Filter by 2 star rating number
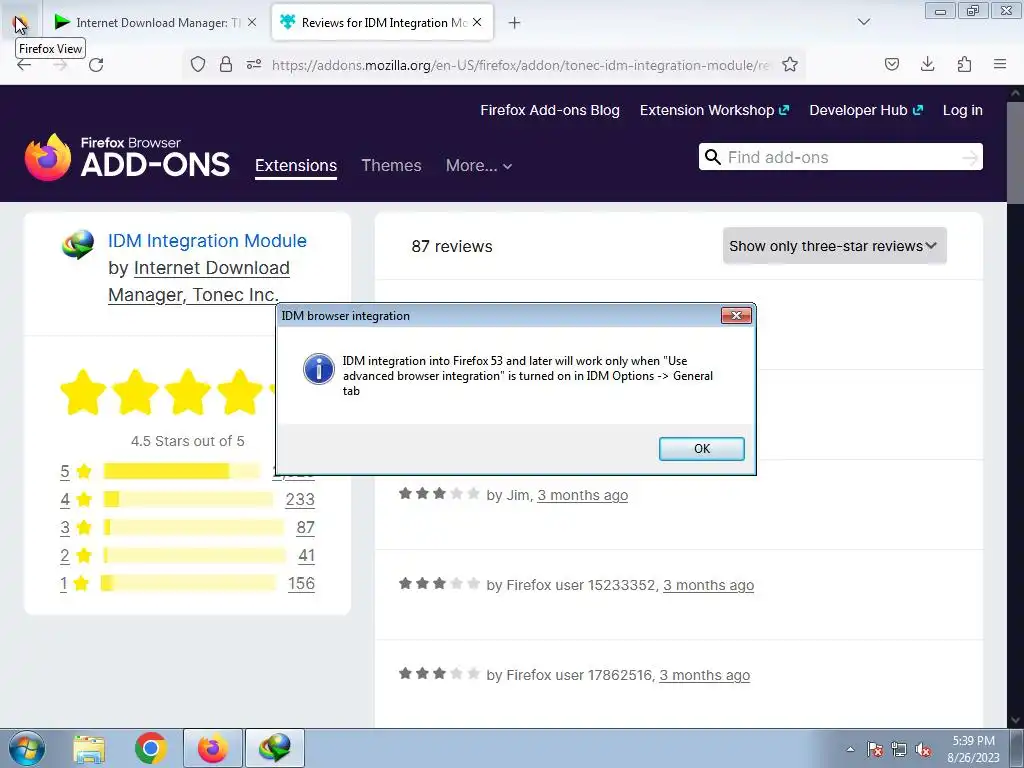 point(65,556)
